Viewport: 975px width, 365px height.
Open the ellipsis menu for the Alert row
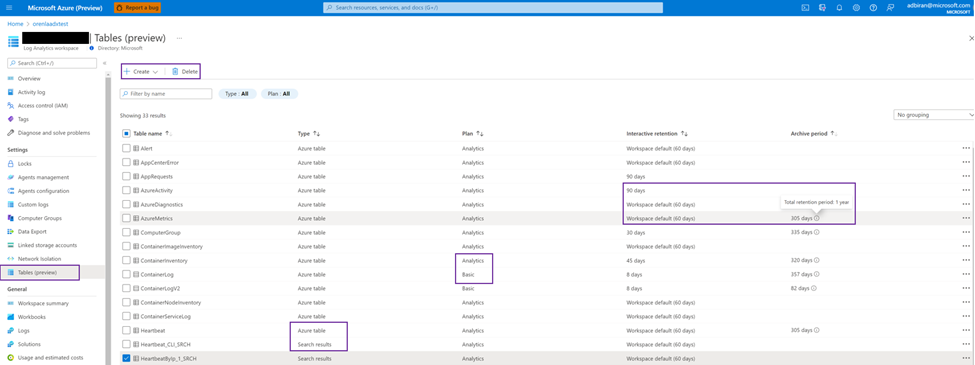(x=966, y=148)
